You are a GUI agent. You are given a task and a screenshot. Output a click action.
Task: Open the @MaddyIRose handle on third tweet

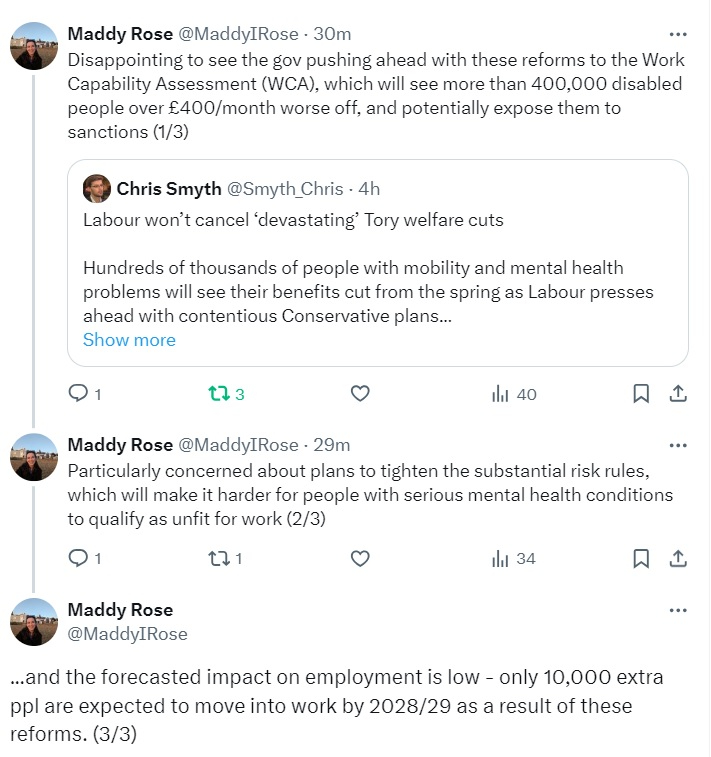[x=127, y=634]
